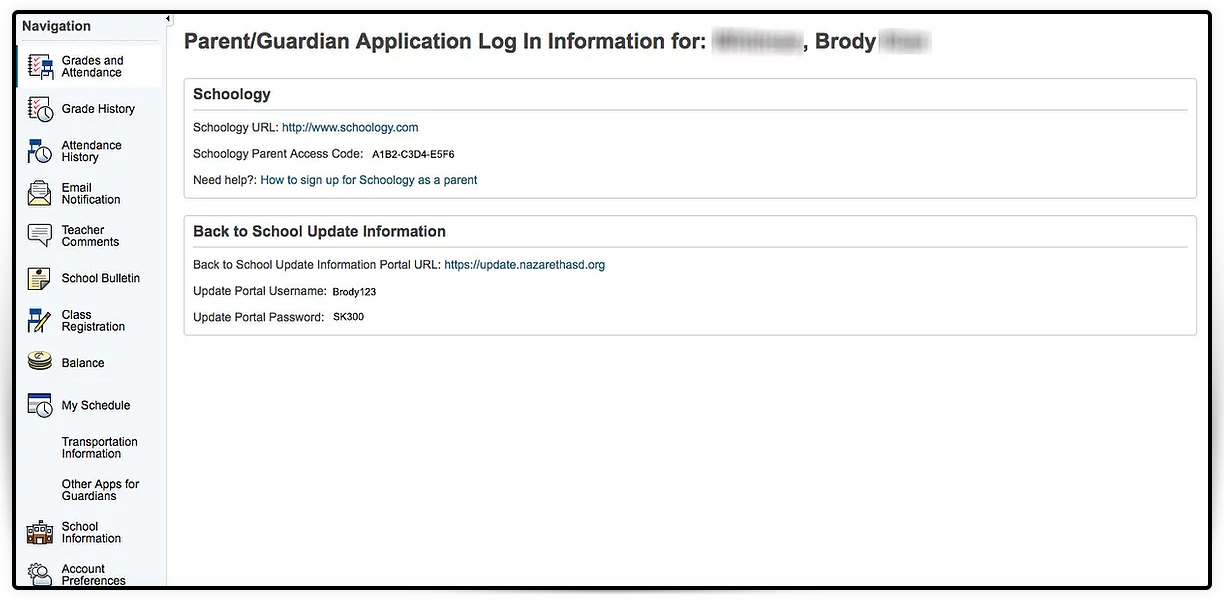This screenshot has height=600, width=1224.
Task: Select the Class Registration pencil icon
Action: [x=40, y=321]
